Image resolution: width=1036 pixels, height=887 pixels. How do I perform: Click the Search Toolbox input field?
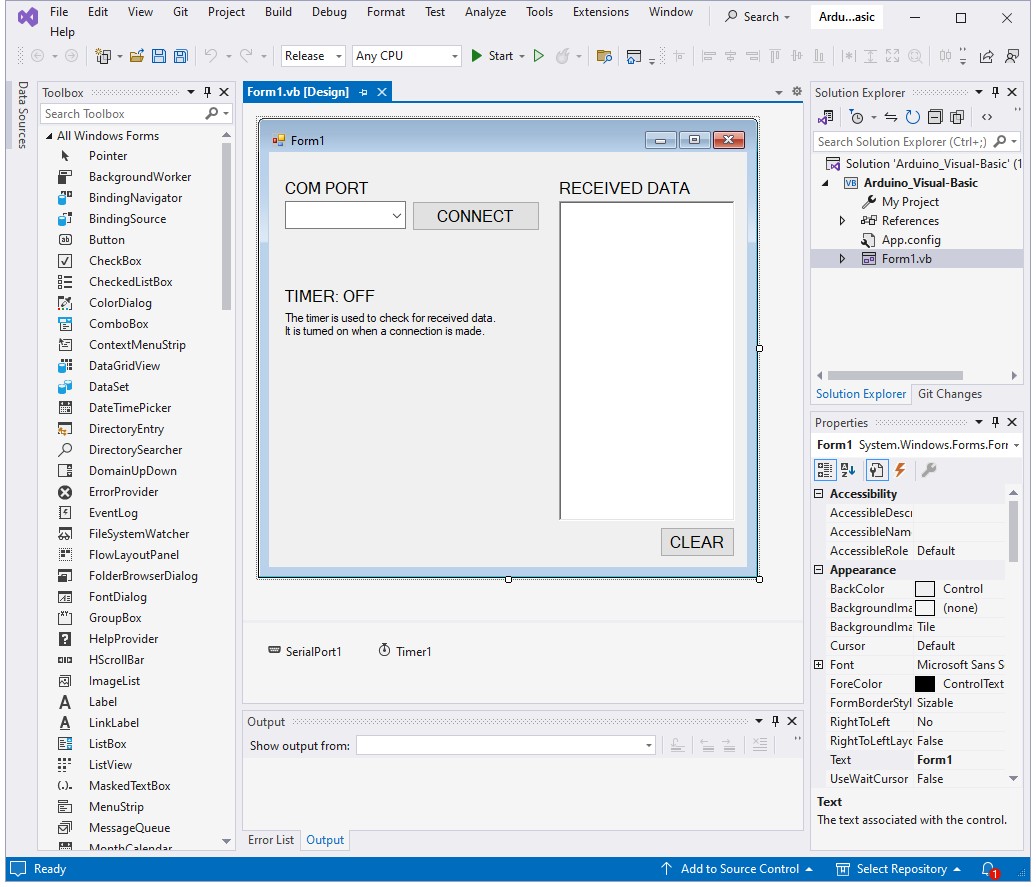coord(122,114)
